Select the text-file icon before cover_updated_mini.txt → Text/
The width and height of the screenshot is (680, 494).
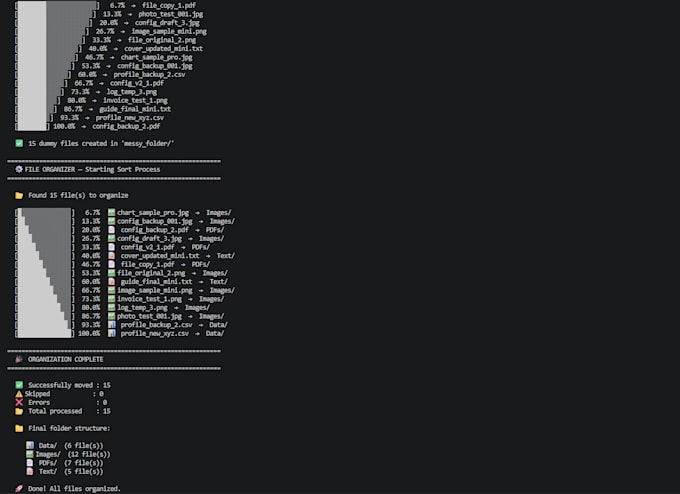[111, 256]
